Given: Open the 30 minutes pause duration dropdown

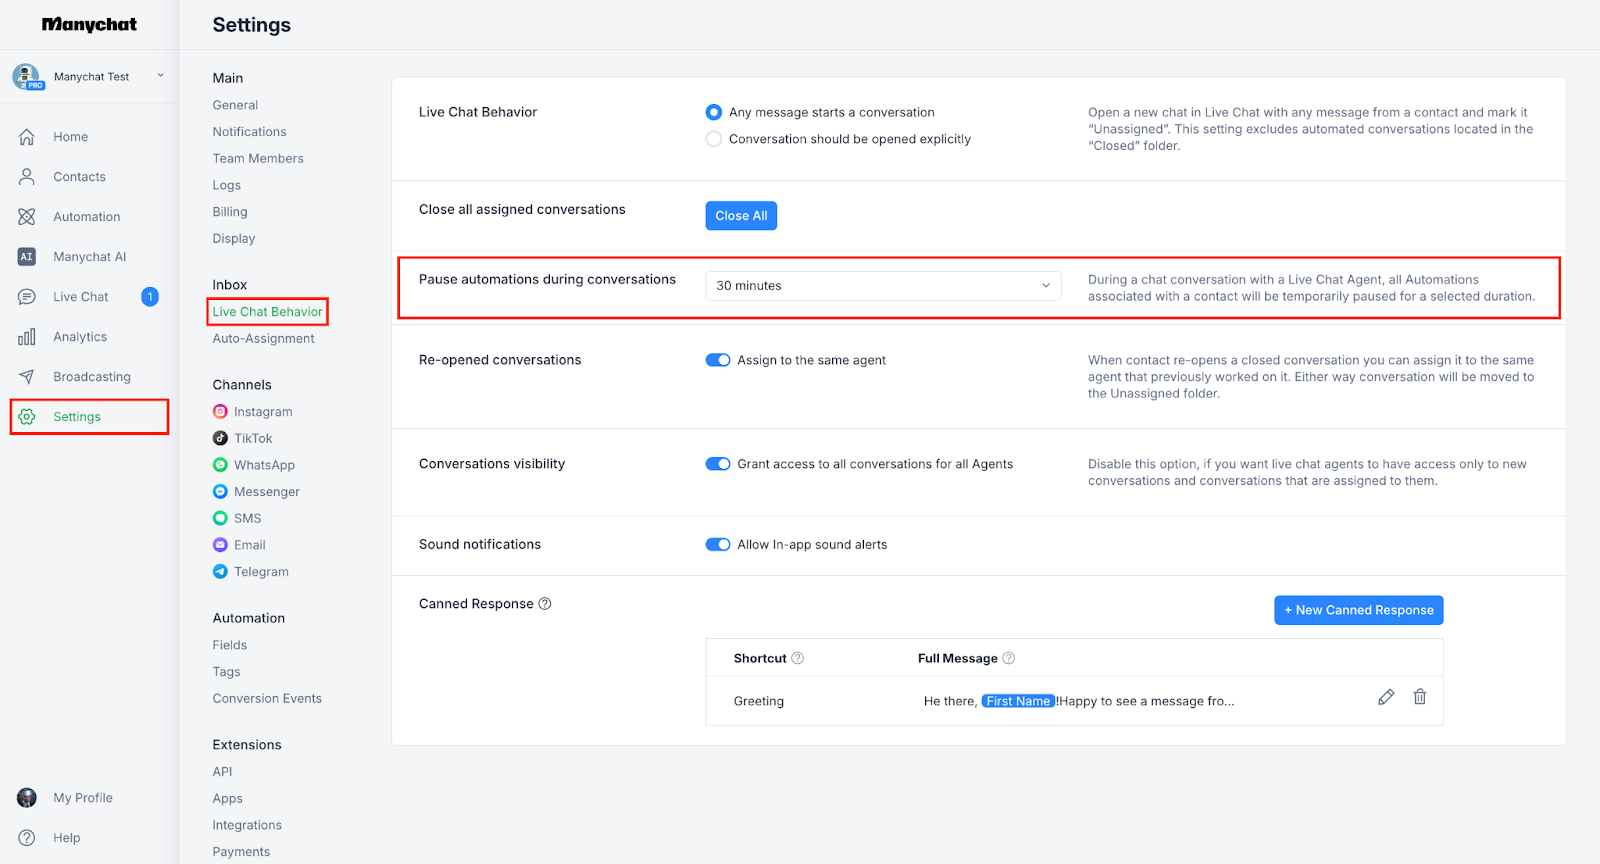Looking at the screenshot, I should pos(882,286).
